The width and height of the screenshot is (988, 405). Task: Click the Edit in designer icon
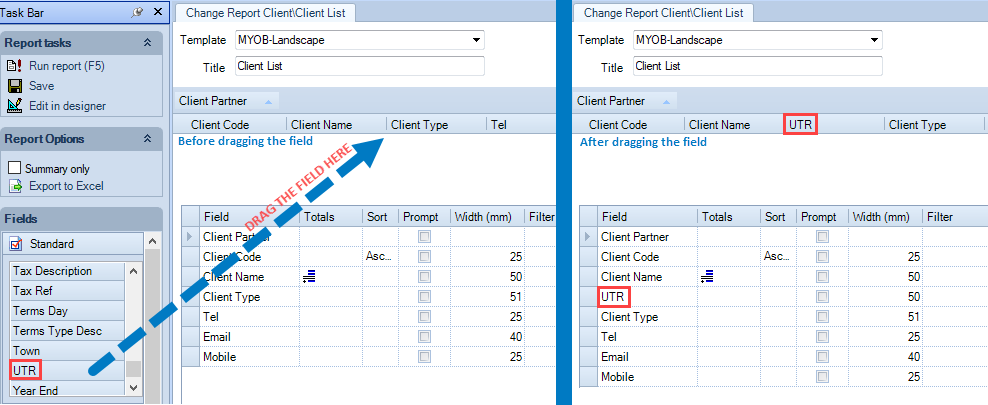click(15, 106)
